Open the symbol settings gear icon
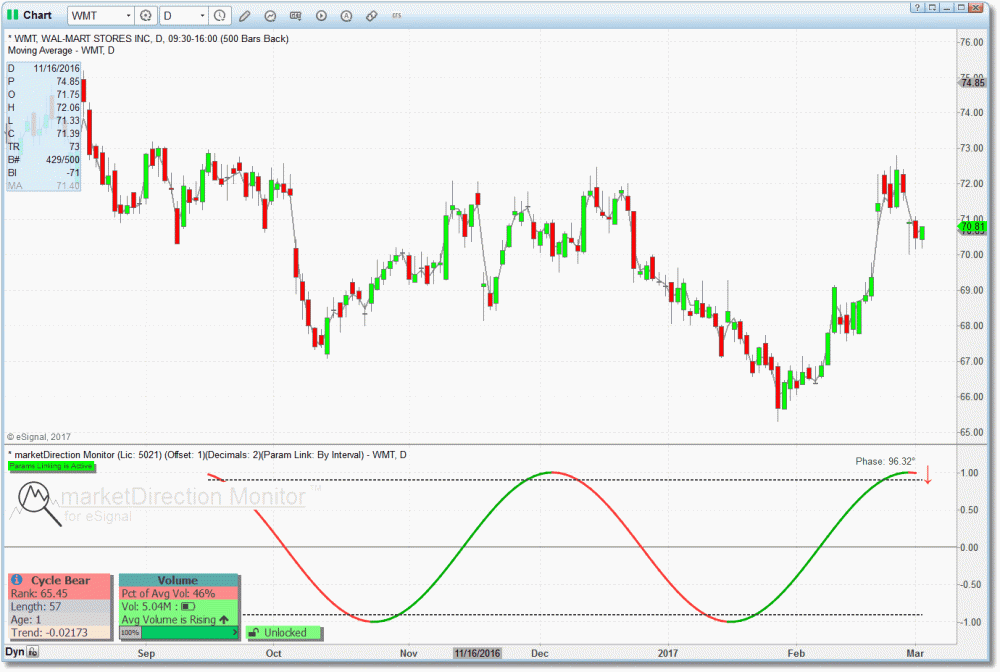Viewport: 1000px width, 672px height. pyautogui.click(x=146, y=16)
